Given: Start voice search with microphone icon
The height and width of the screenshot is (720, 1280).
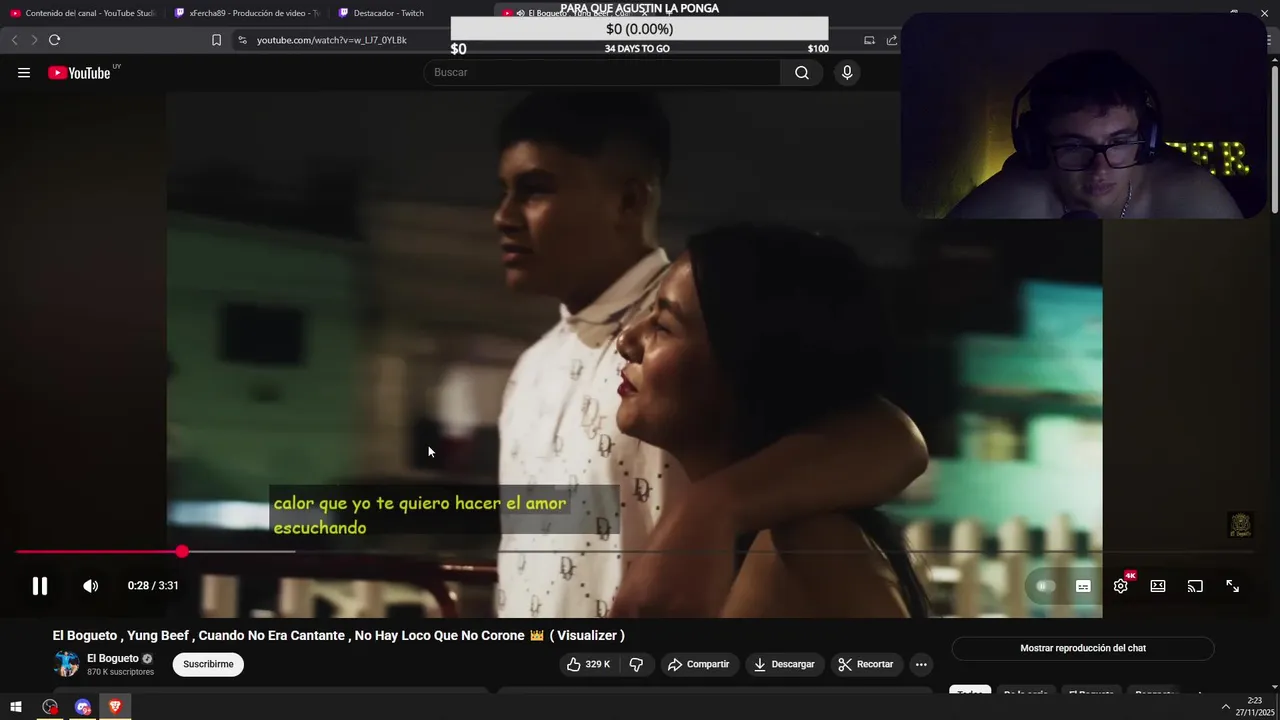Looking at the screenshot, I should pyautogui.click(x=847, y=72).
